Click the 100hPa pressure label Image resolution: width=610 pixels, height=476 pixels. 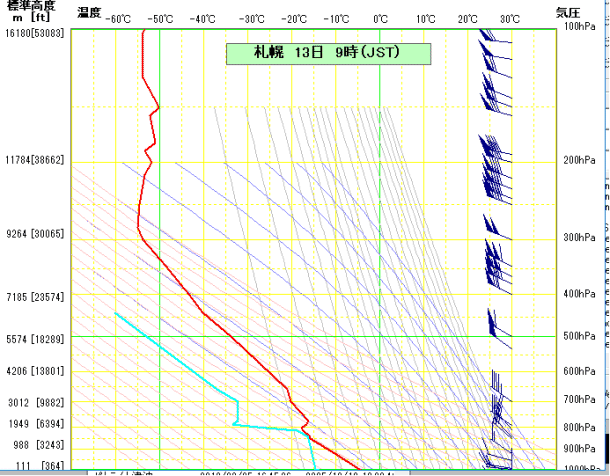(x=579, y=27)
